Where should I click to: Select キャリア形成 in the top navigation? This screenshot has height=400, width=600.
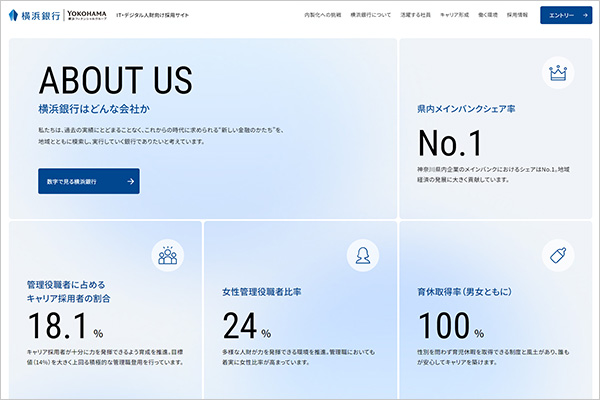454,15
